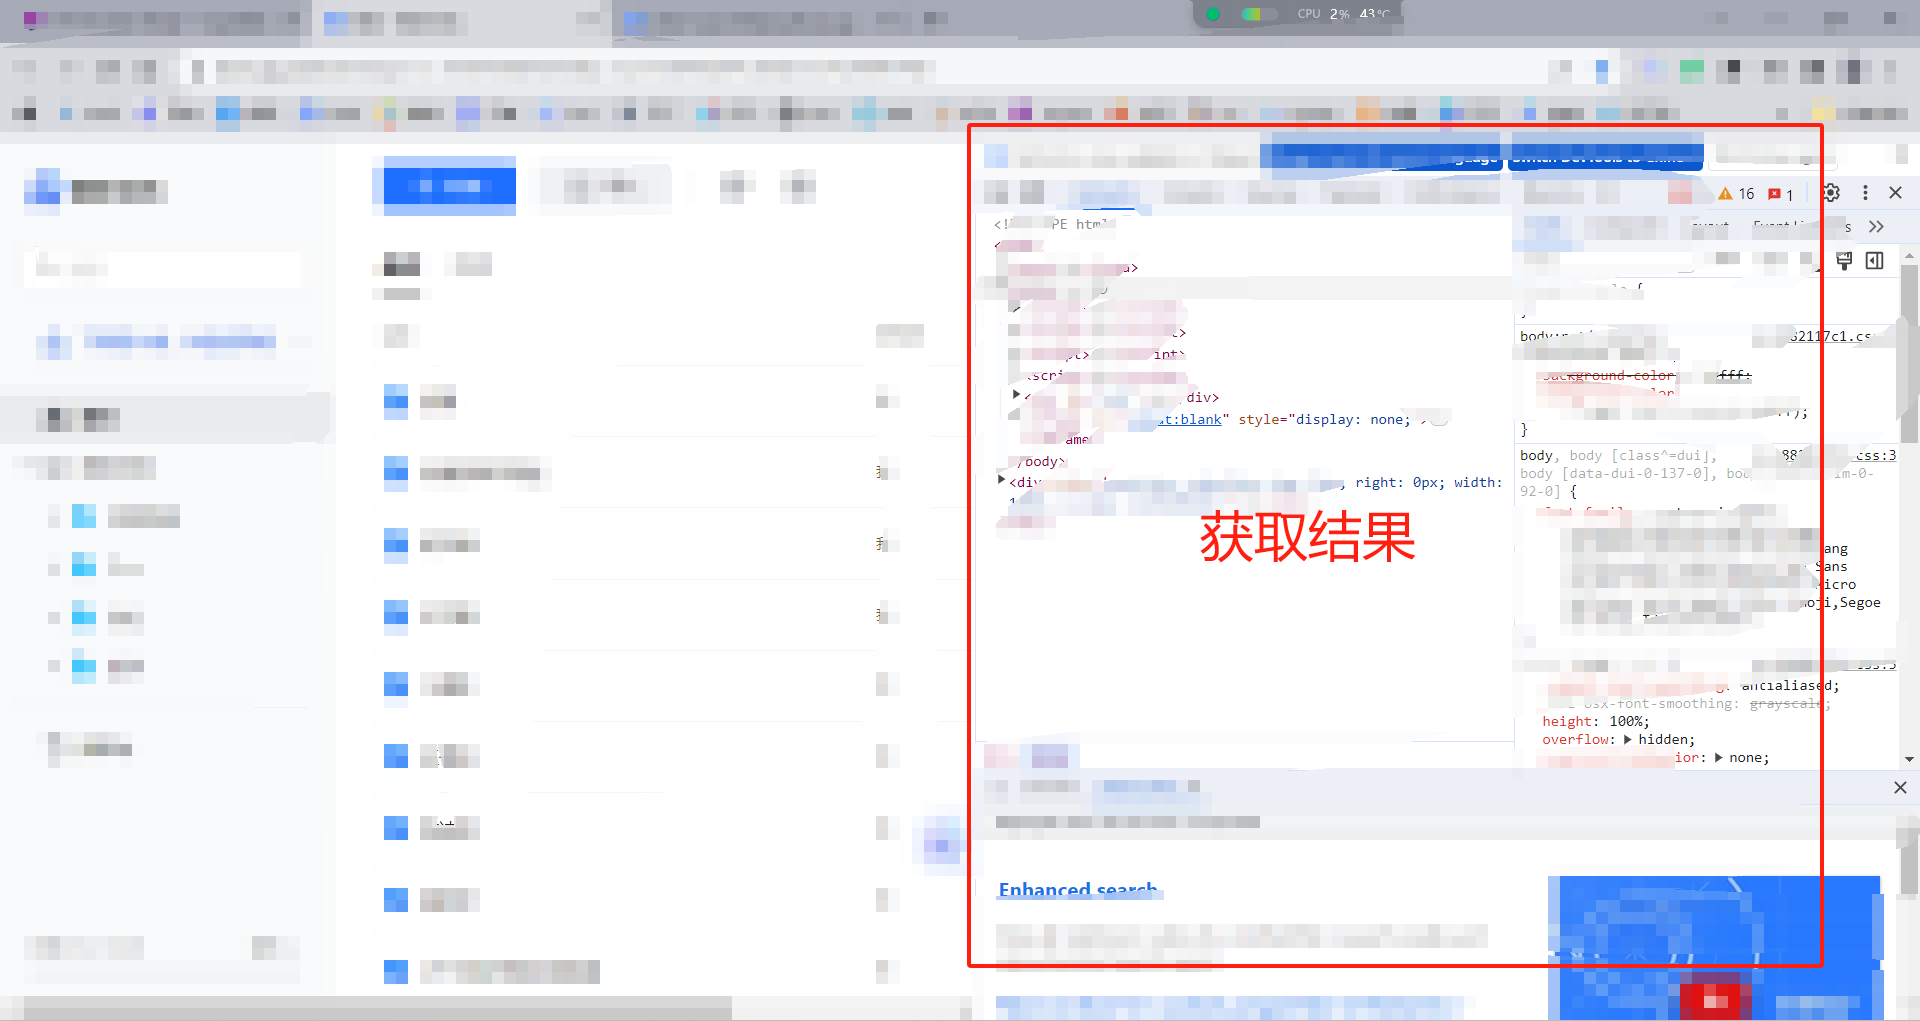Open the about:blank link in the DOM tree
1920x1021 pixels.
coord(1189,420)
